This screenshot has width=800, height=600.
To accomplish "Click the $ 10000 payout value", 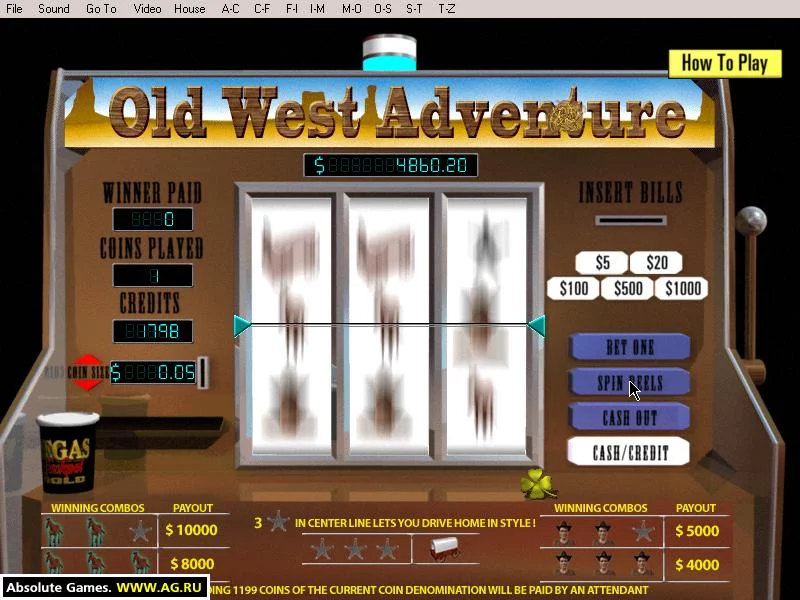I will click(191, 530).
